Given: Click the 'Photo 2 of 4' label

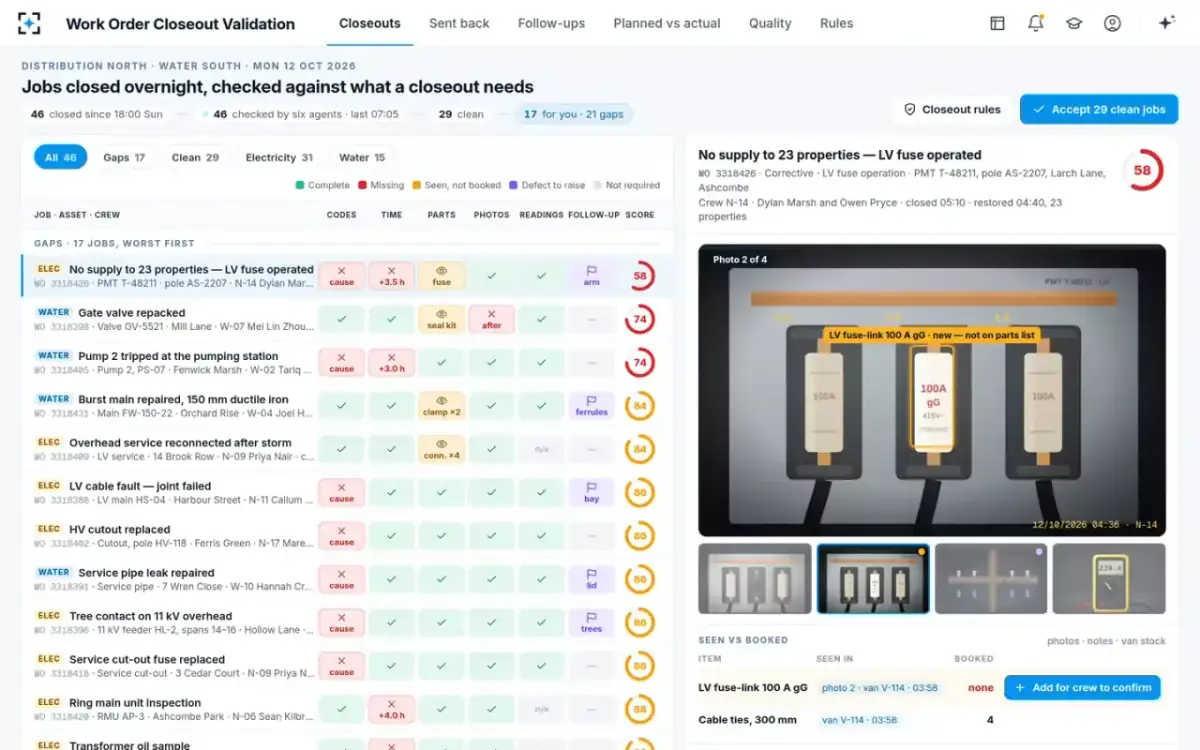Looking at the screenshot, I should 740,260.
